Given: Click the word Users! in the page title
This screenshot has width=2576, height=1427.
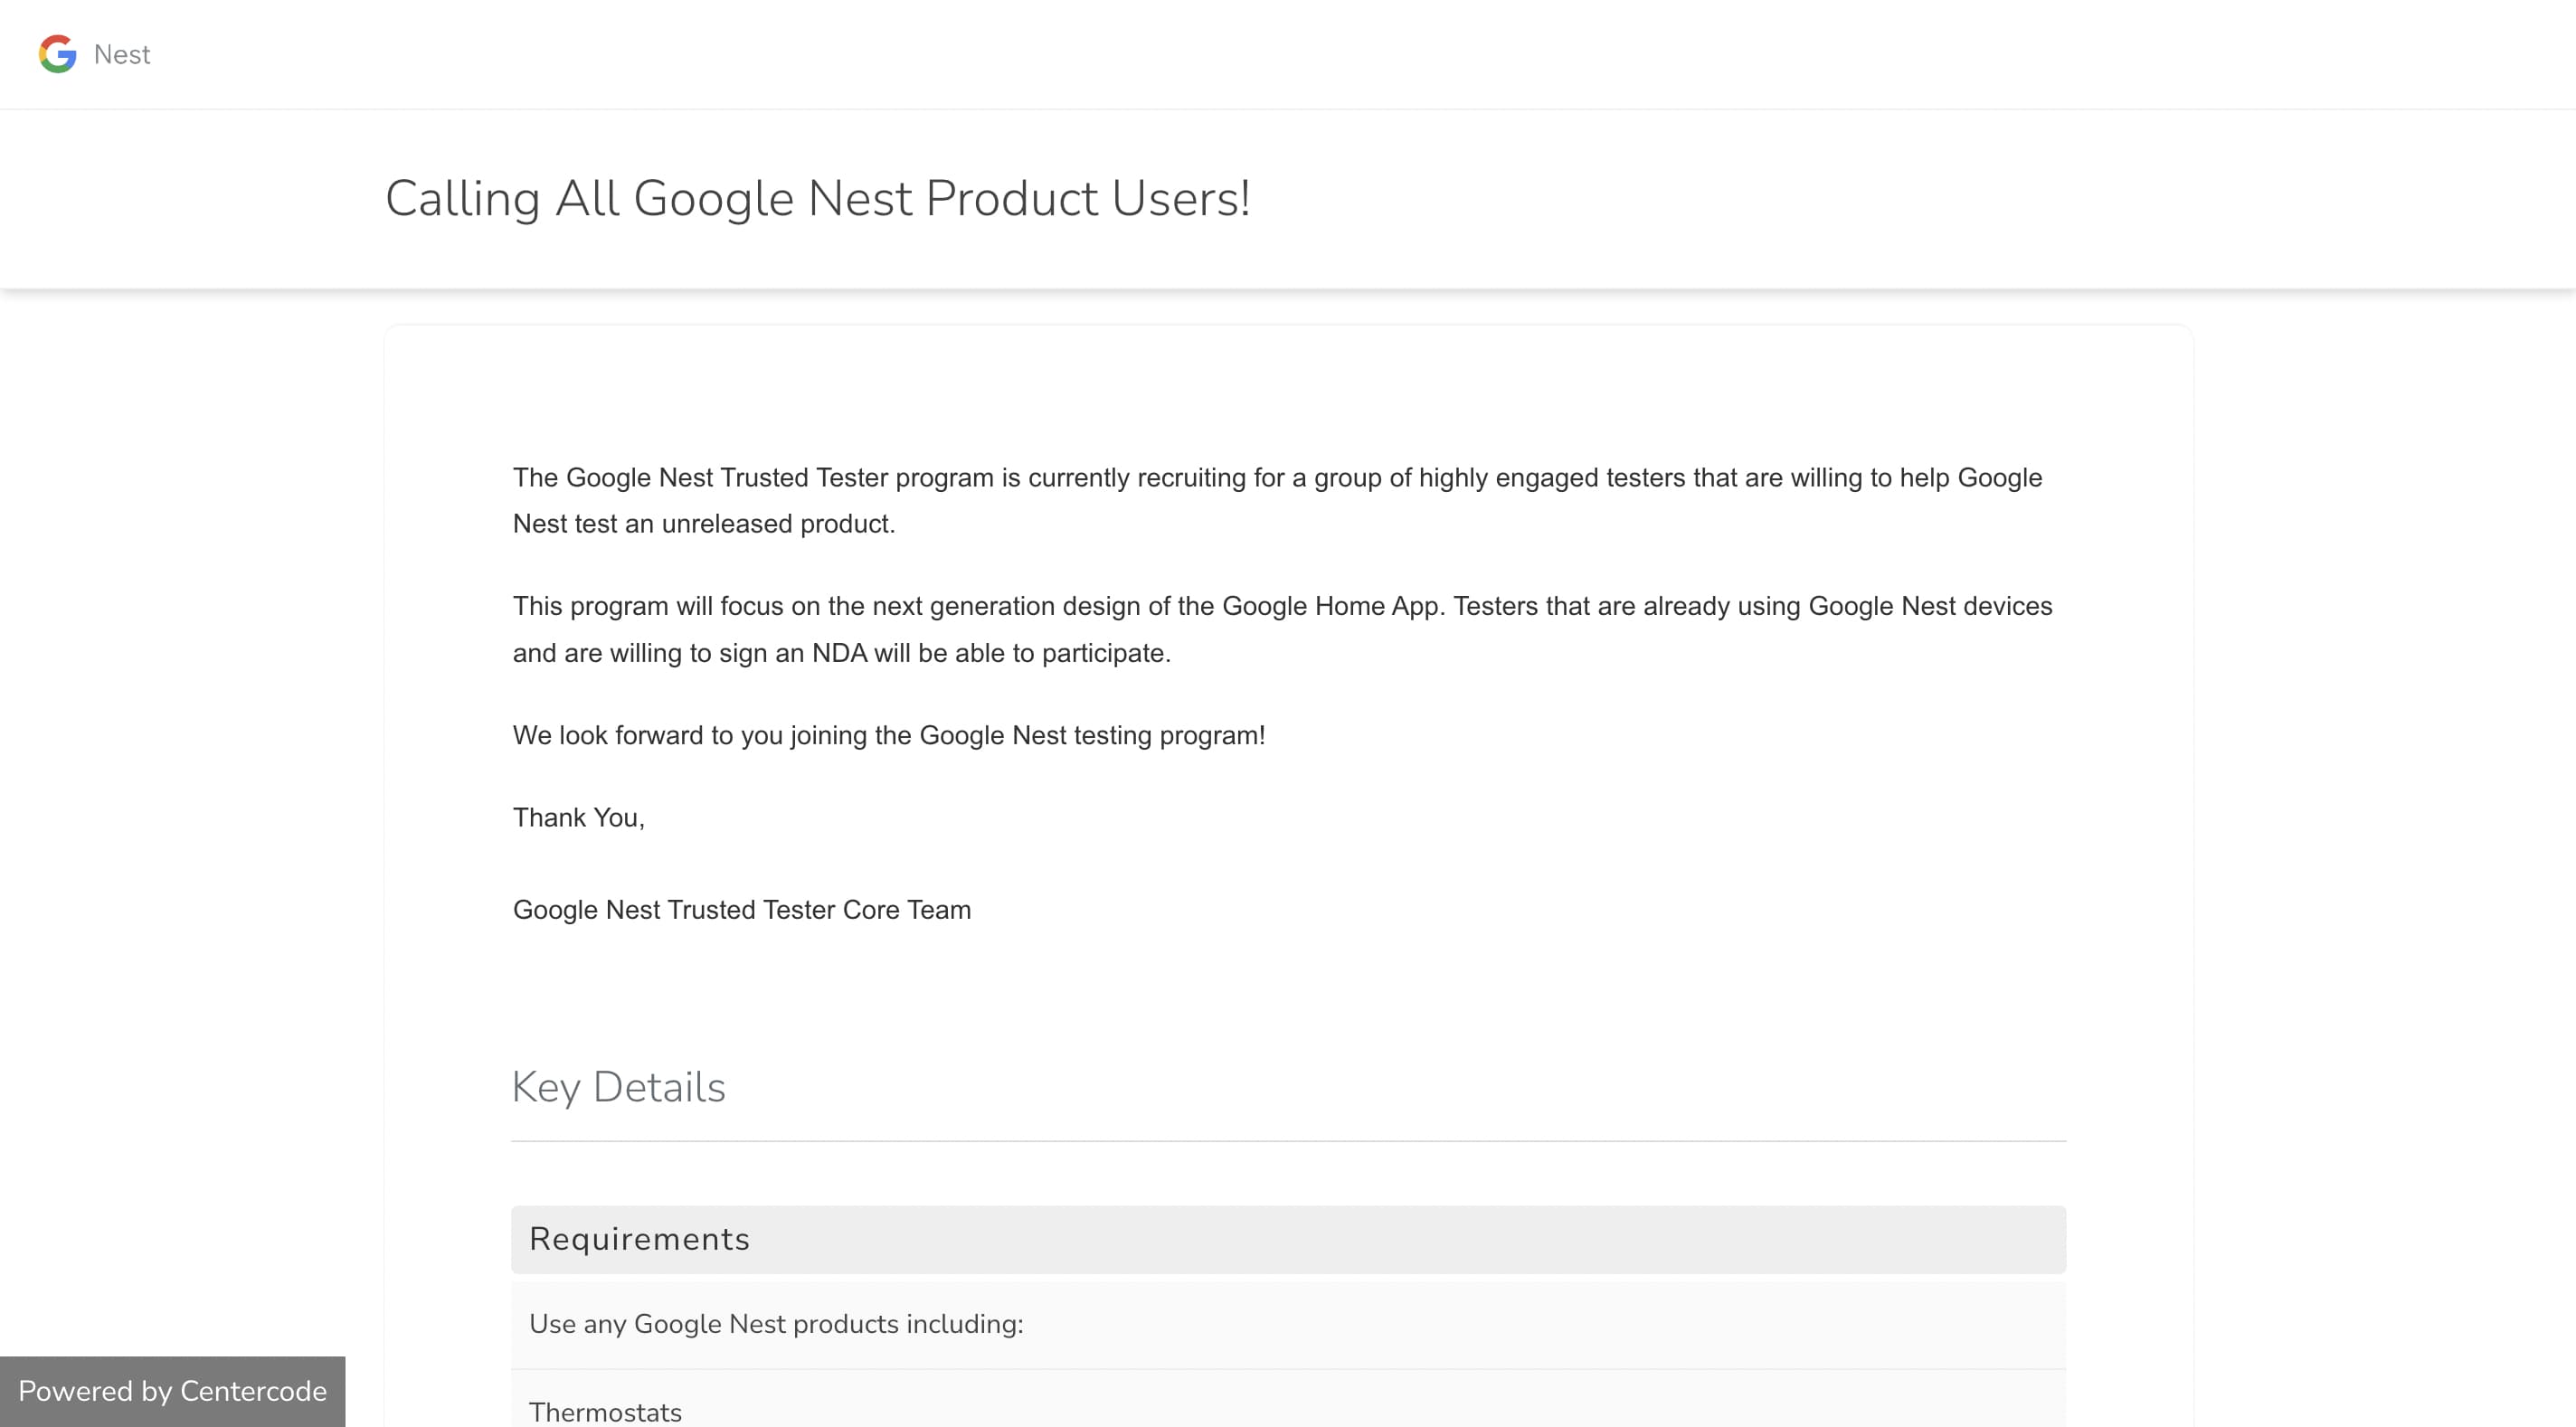Looking at the screenshot, I should 1180,198.
